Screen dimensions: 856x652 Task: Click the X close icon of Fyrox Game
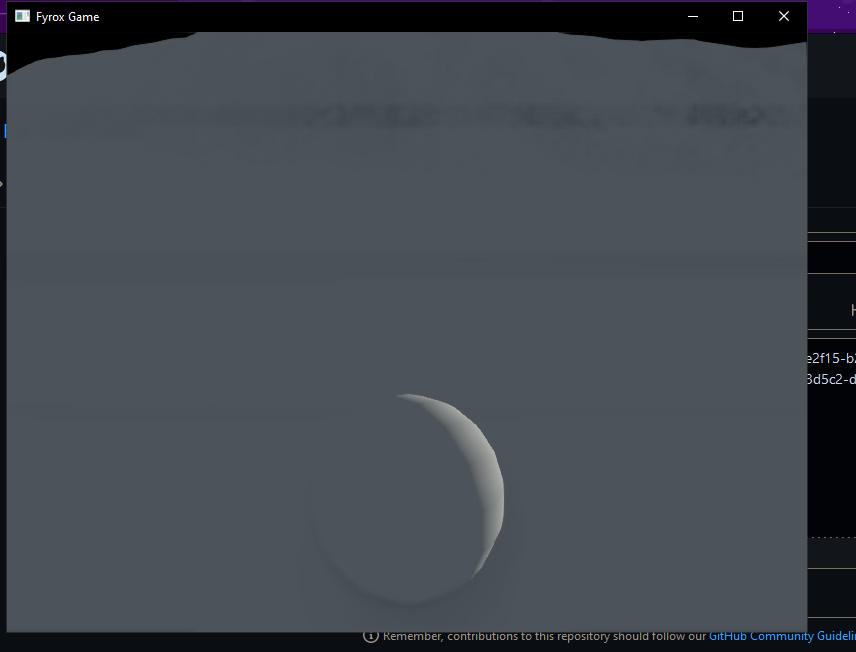point(784,16)
